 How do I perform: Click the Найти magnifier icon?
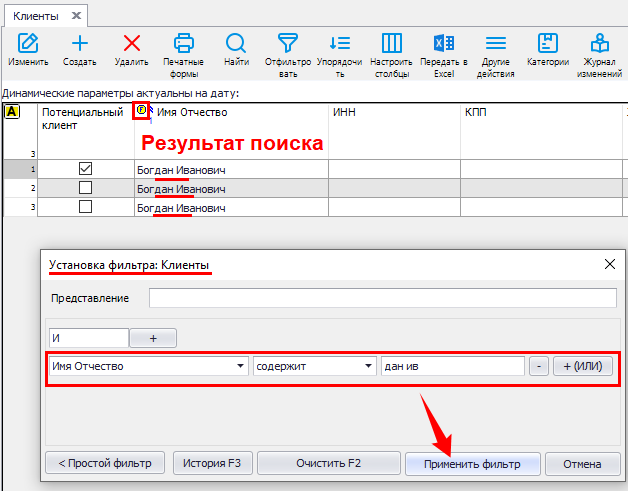coord(236,43)
